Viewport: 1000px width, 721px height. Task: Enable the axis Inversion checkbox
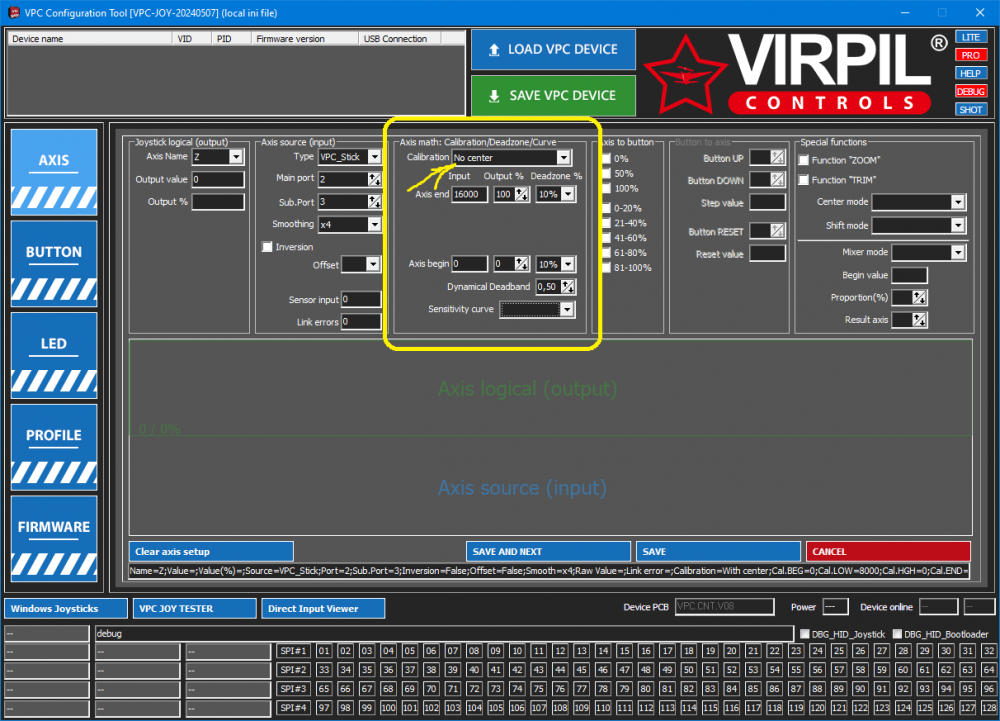tap(267, 247)
